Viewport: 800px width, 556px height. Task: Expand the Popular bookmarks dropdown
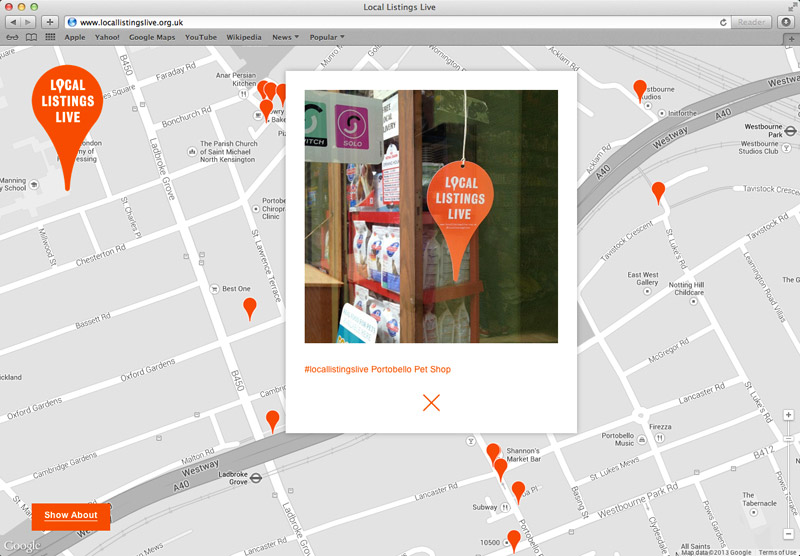[x=327, y=37]
